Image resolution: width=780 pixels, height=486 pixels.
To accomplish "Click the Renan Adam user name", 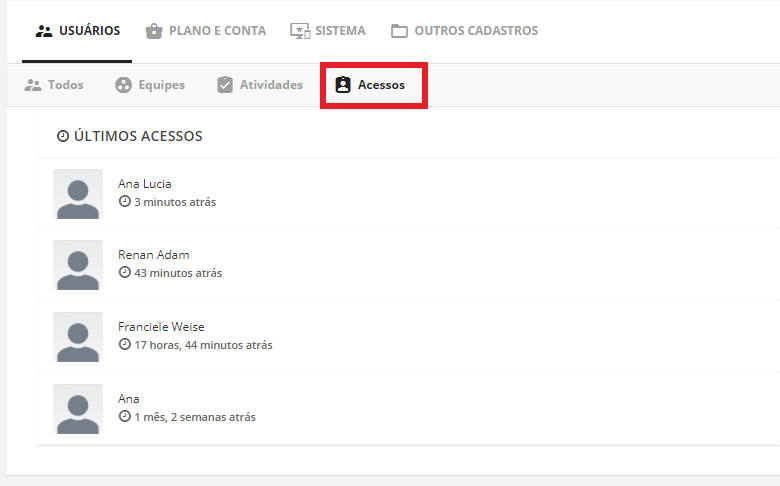I will [x=153, y=255].
